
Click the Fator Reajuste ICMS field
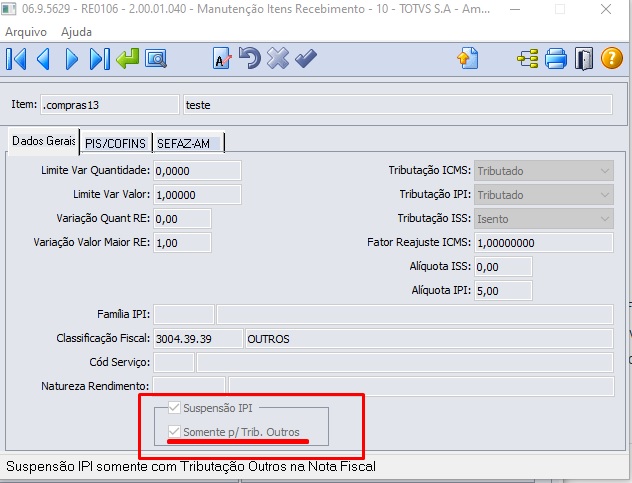544,243
